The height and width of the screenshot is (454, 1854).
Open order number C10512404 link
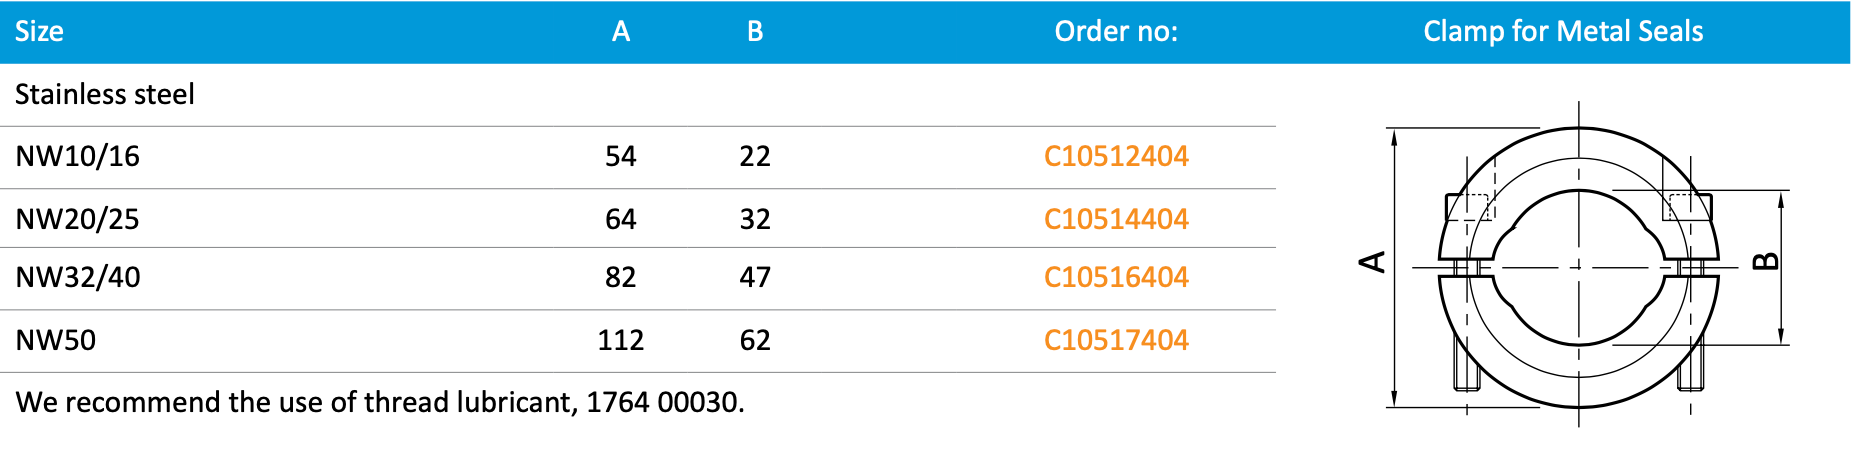click(1116, 156)
